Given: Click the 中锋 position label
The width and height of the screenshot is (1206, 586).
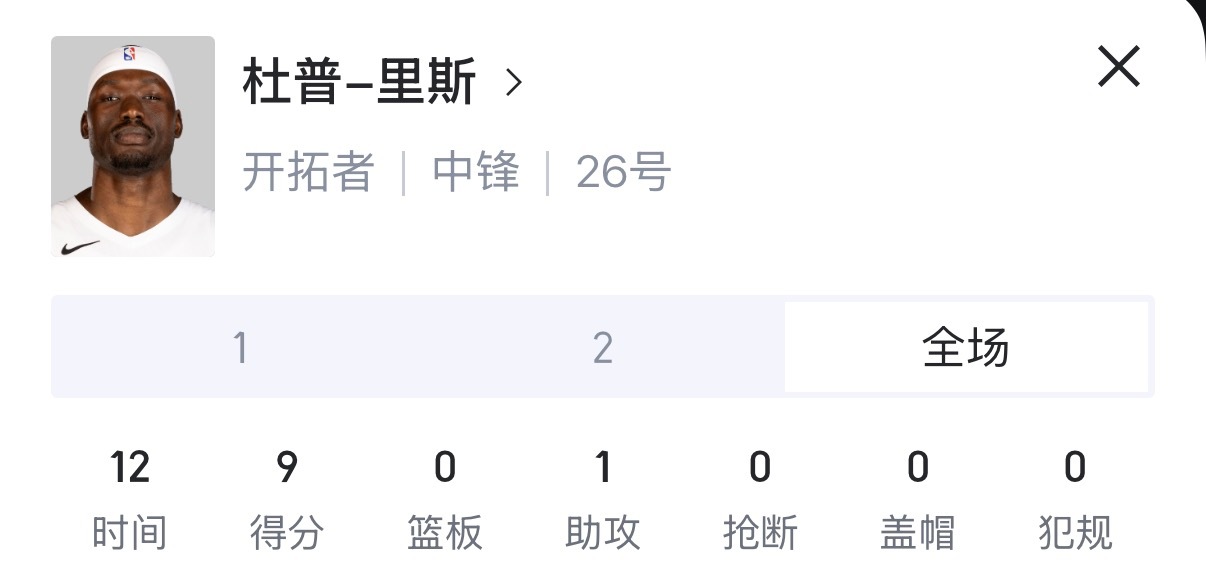Looking at the screenshot, I should click(x=477, y=174).
